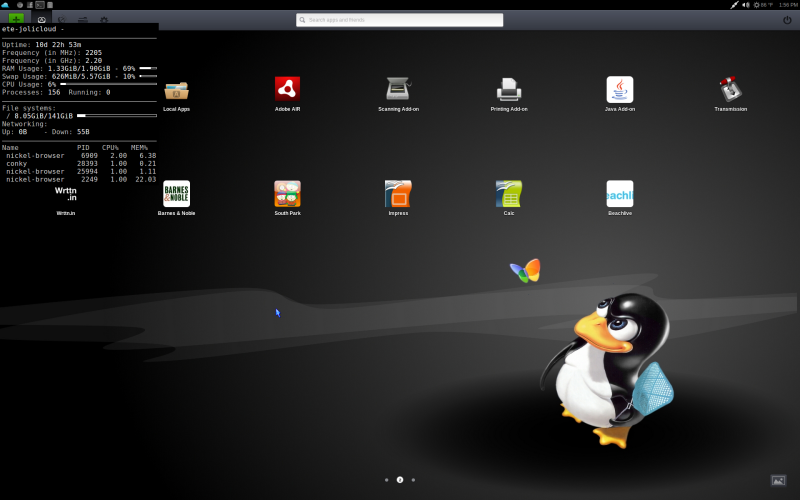Open the South Park app
800x500 pixels.
pos(287,194)
